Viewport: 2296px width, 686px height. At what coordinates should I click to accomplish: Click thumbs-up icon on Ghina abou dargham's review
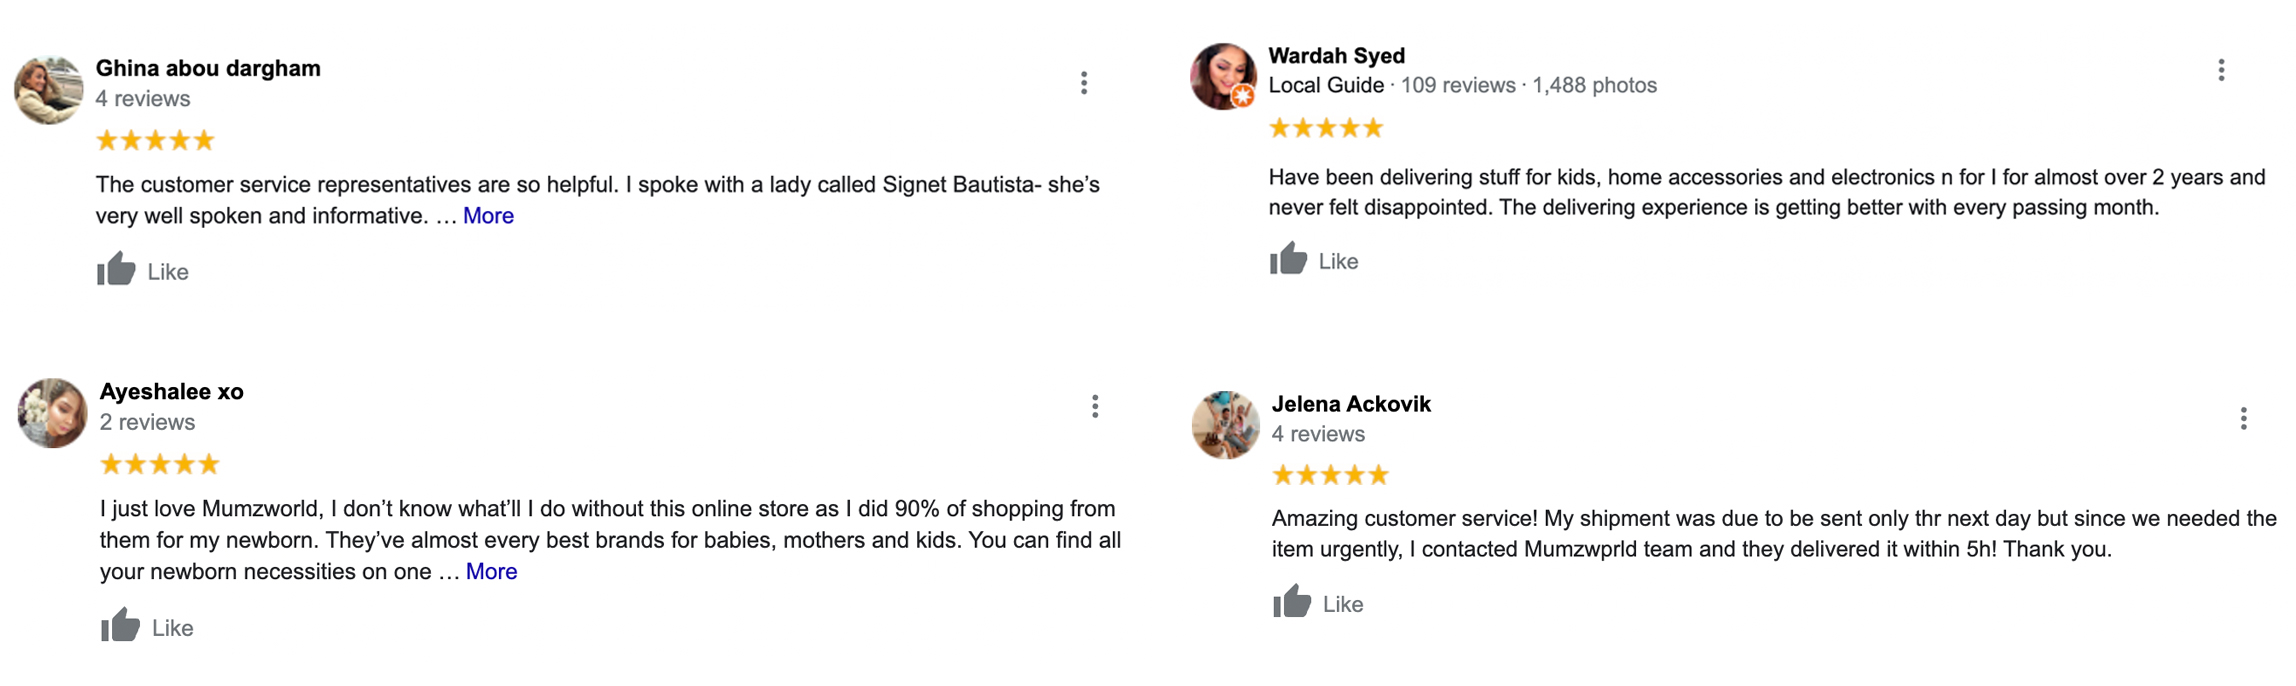tap(117, 270)
